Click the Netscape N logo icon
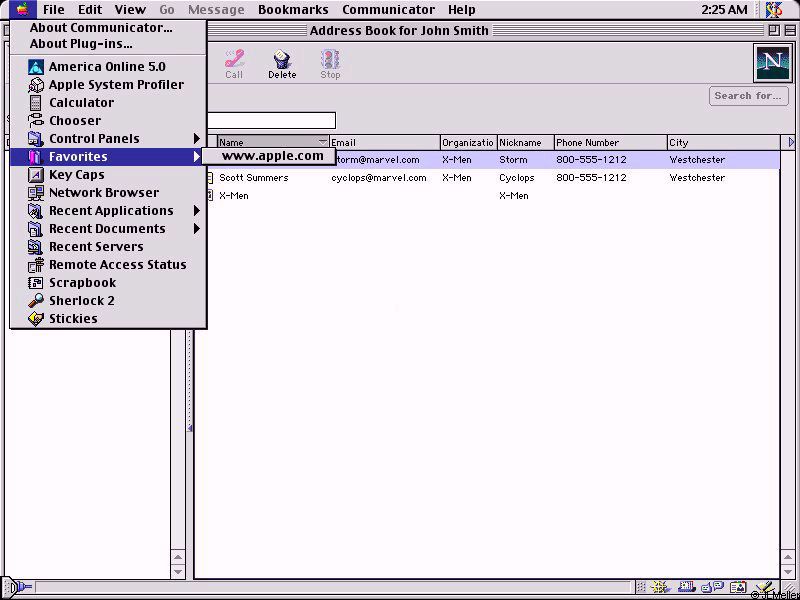The height and width of the screenshot is (600, 800). 771,63
